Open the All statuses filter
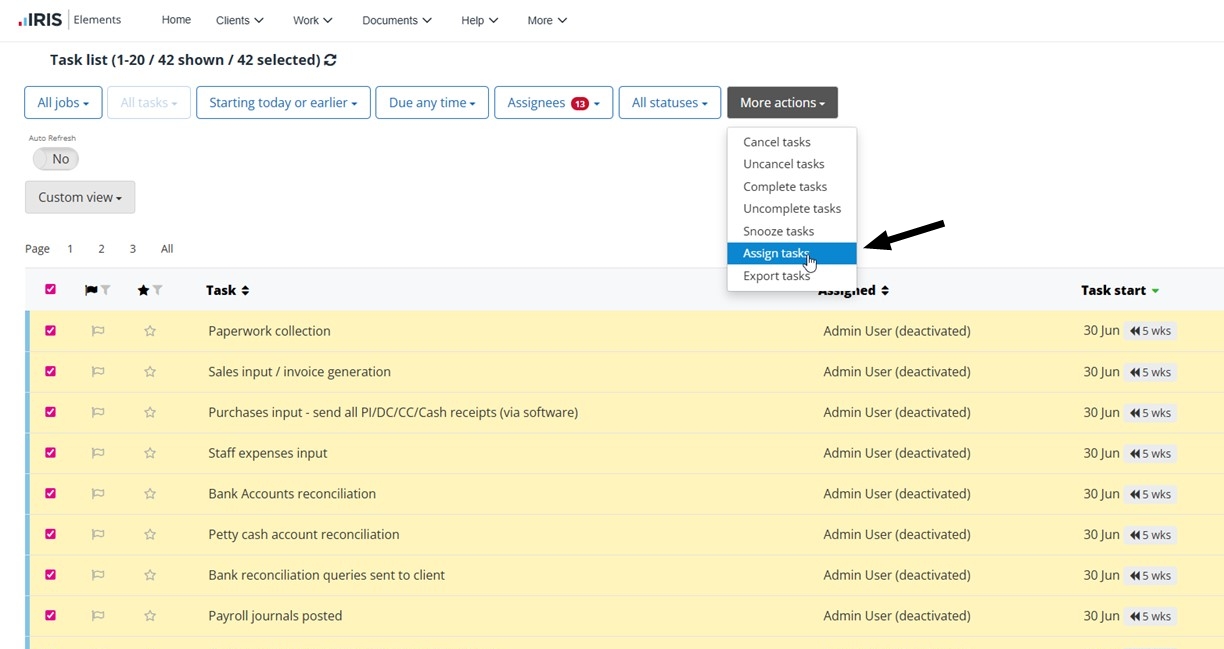 tap(669, 102)
